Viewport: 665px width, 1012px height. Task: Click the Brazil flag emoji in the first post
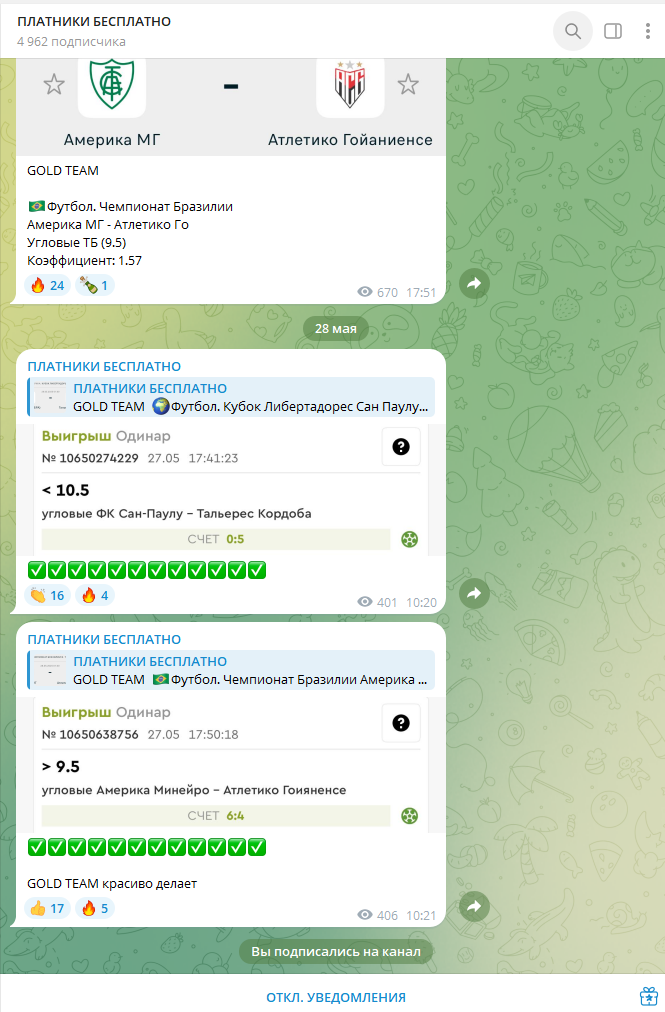click(36, 207)
